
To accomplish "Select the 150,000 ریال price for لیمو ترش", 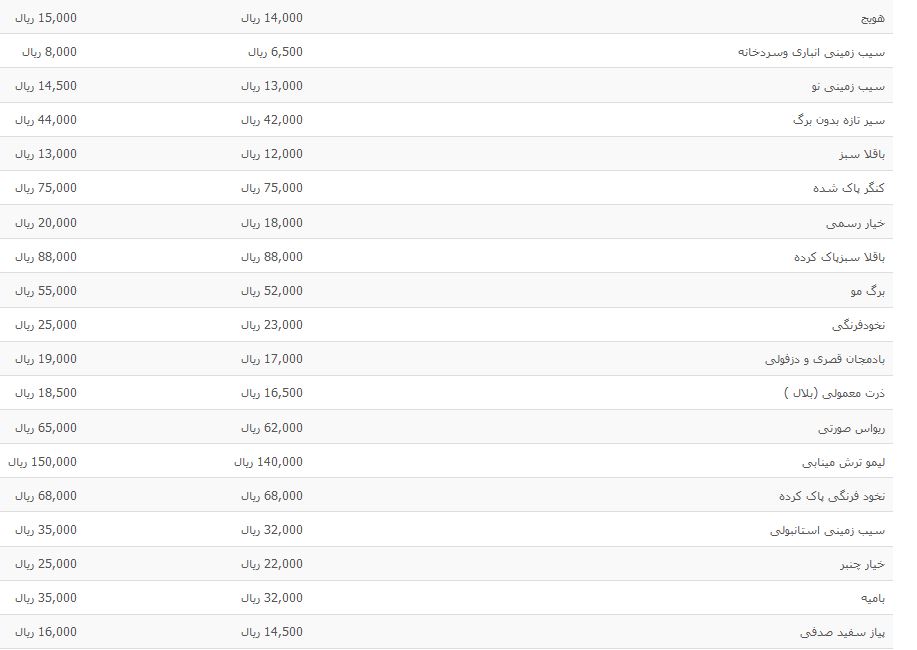I will [42, 462].
